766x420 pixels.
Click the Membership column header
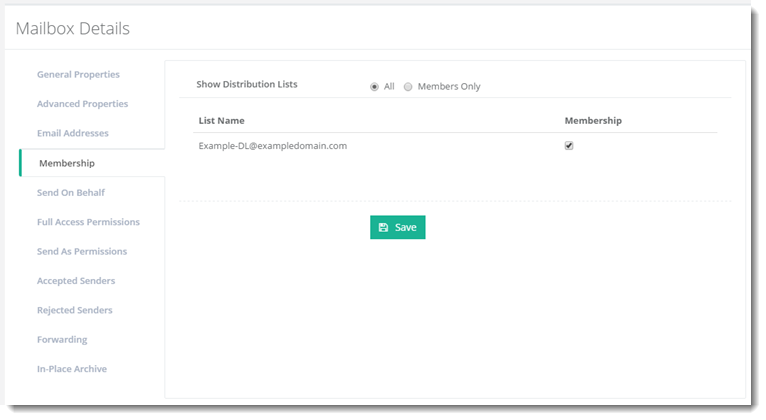(593, 121)
